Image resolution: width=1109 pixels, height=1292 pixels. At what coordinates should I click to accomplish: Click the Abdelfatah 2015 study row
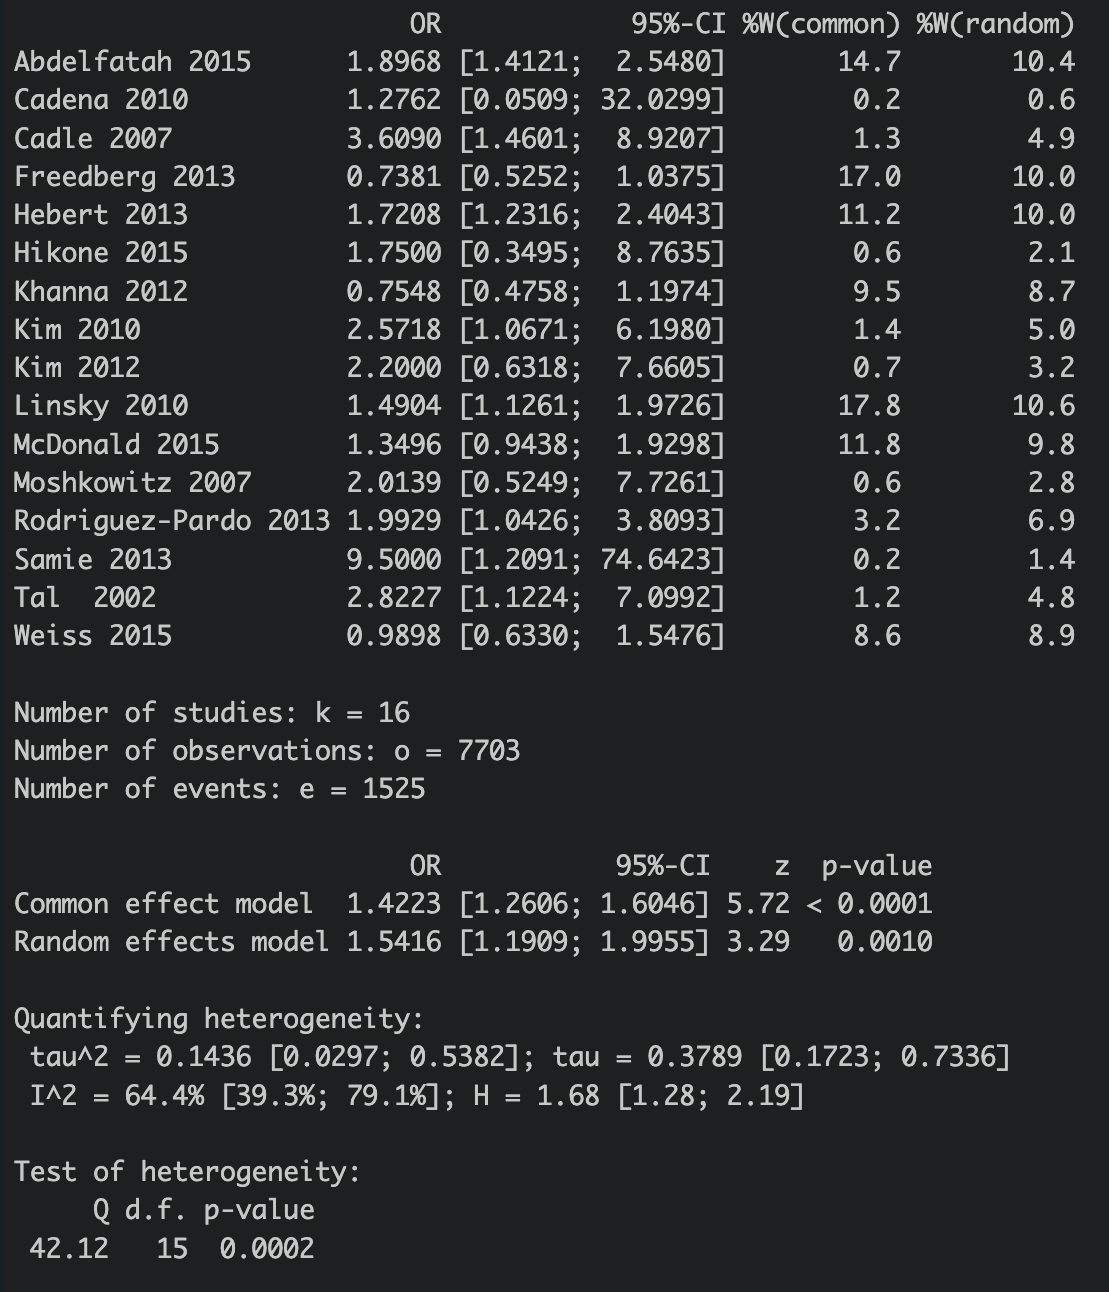[x=545, y=62]
